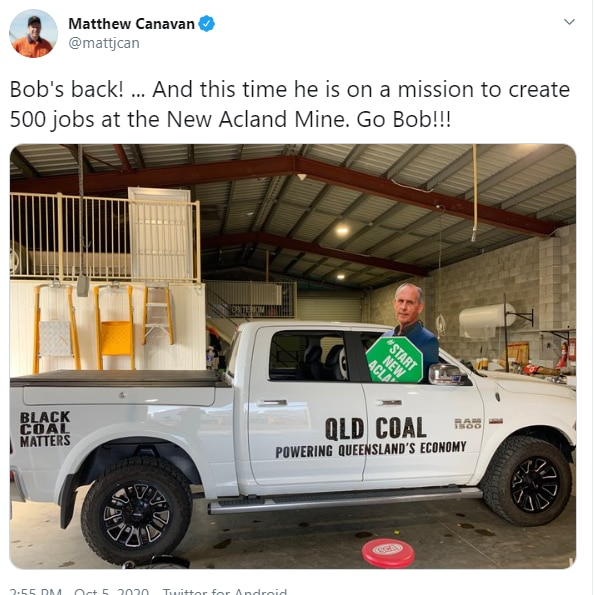Open the attached truck photo
Viewport: 595px width, 595px height.
coord(293,356)
